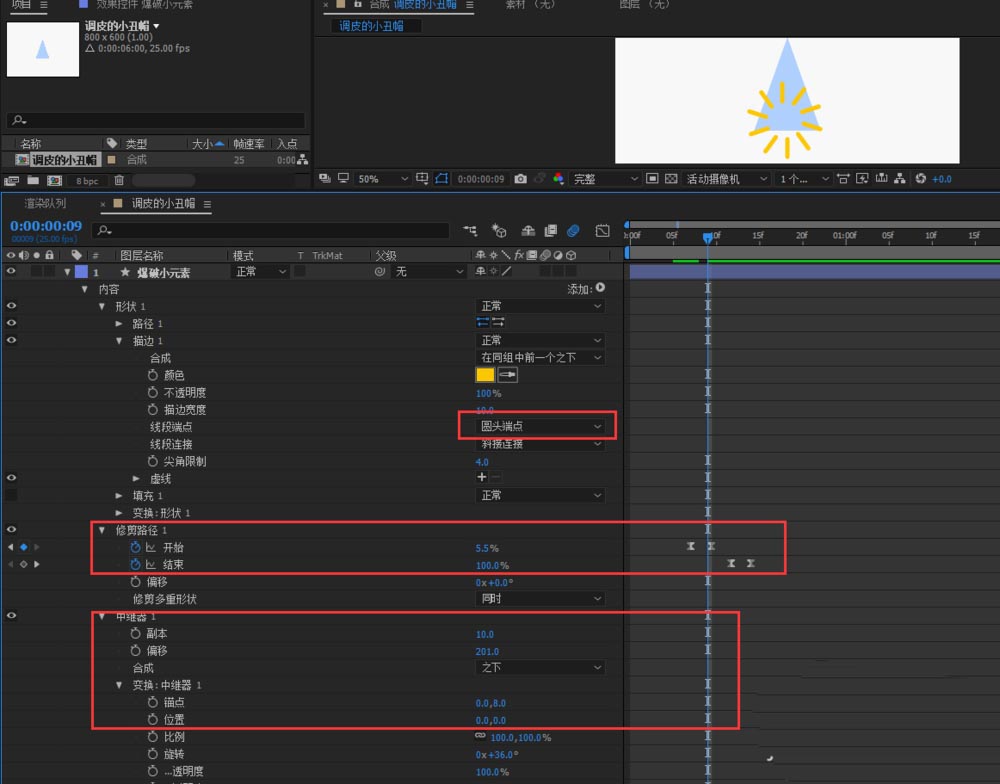Take a snapshot of the composition view
The width and height of the screenshot is (1000, 784).
pyautogui.click(x=521, y=178)
